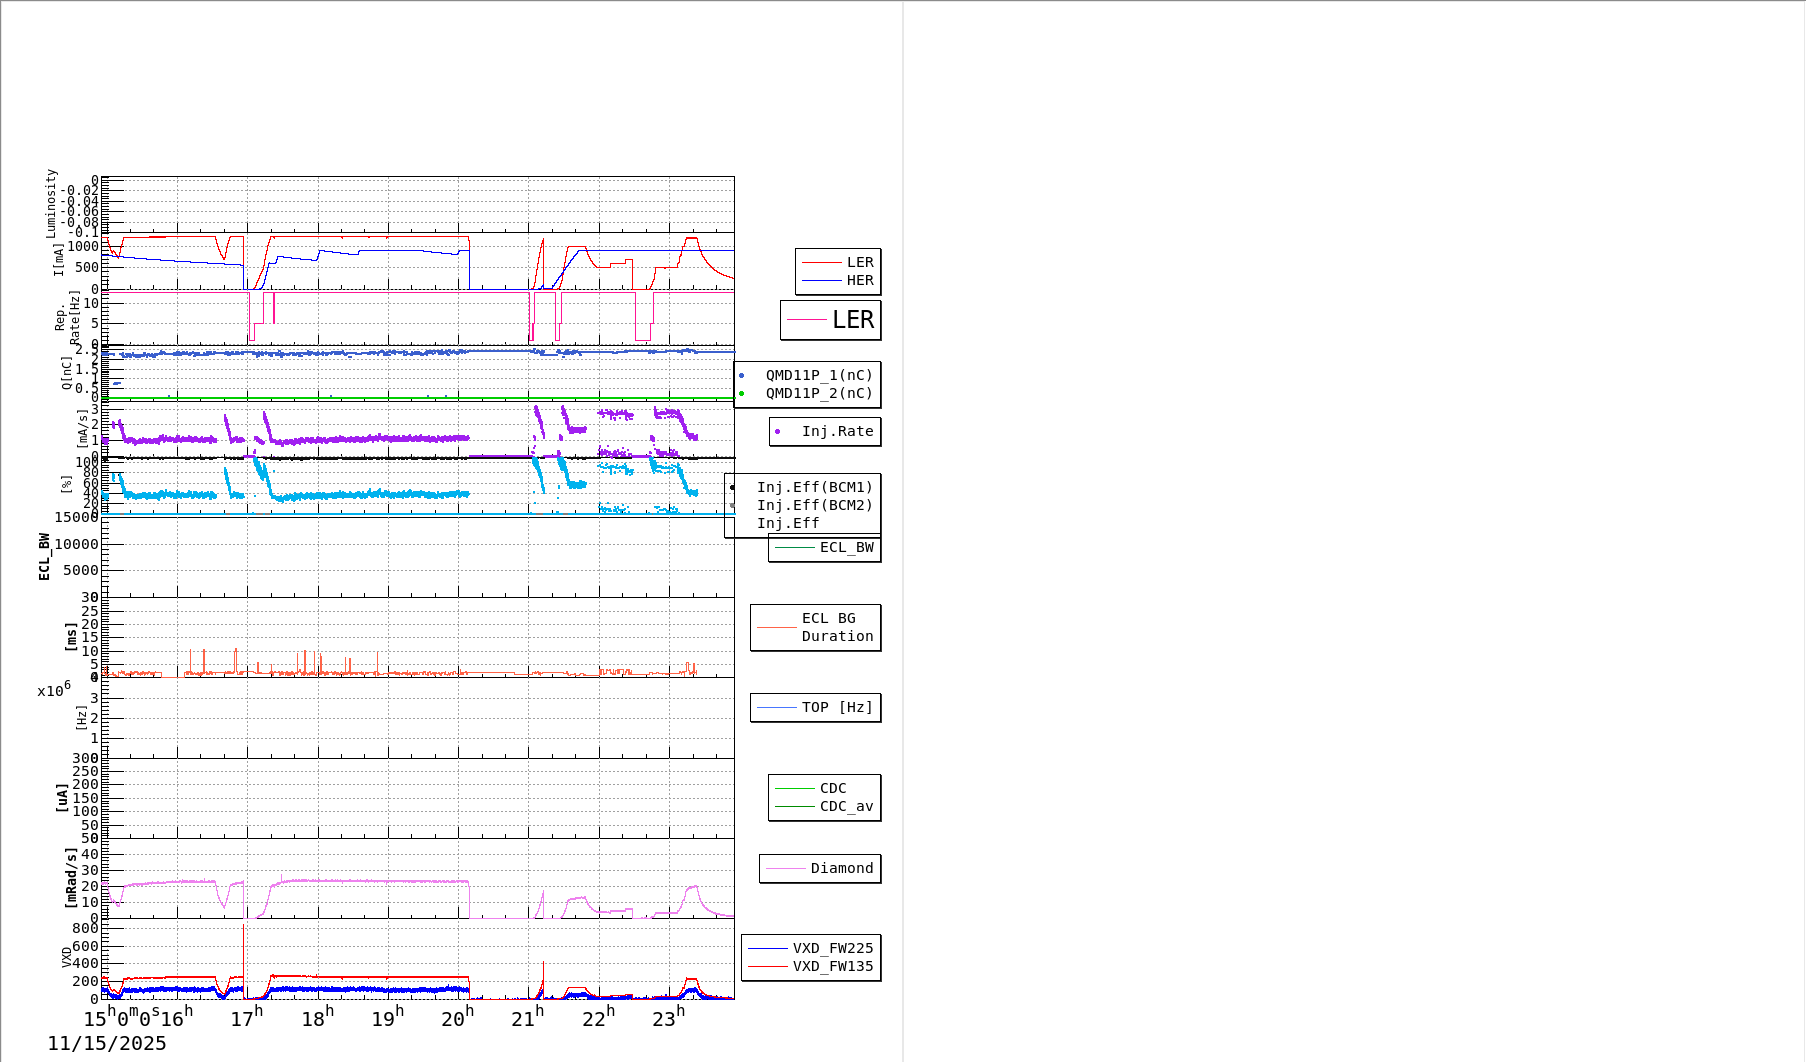Select the pink Diamond legend entry
Viewport: 1806px width, 1062px height.
click(820, 869)
